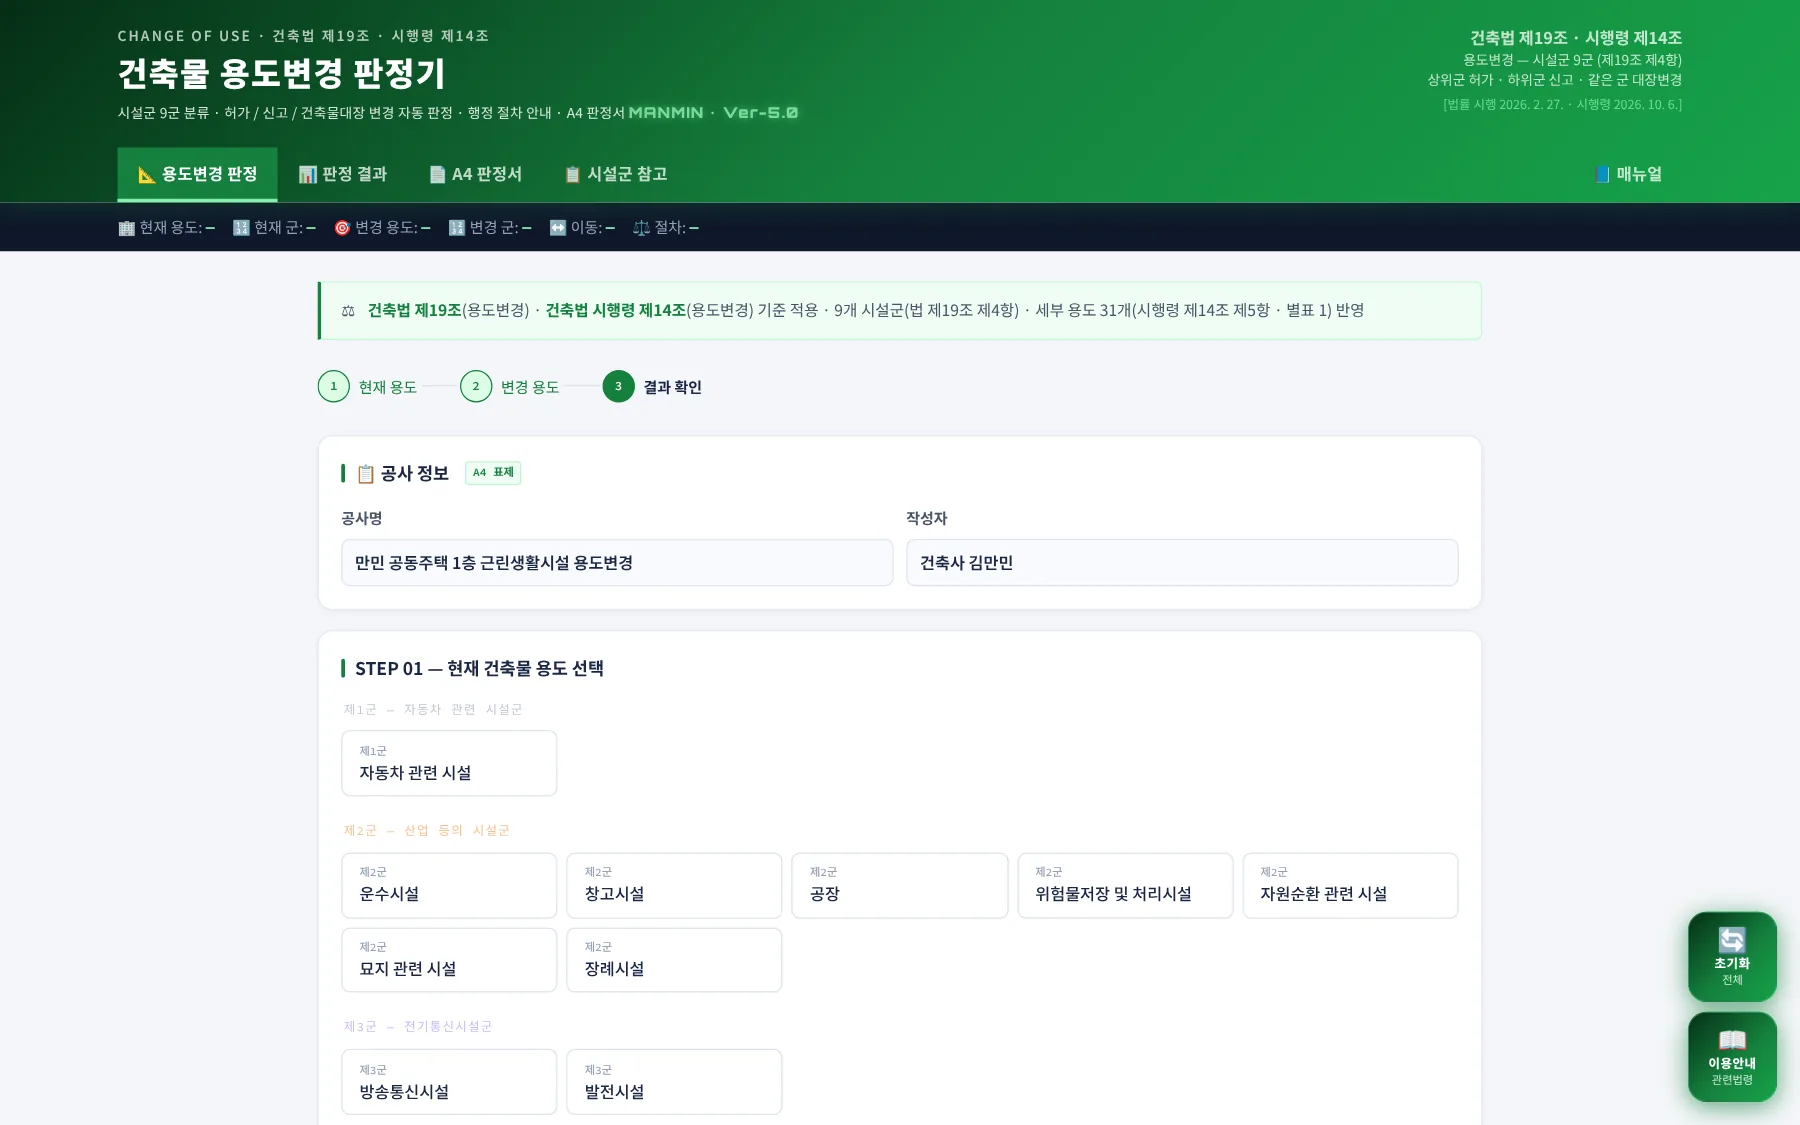Screen dimensions: 1800x1125
Task: Click the number icon beside 변경 군 status
Action: point(457,228)
